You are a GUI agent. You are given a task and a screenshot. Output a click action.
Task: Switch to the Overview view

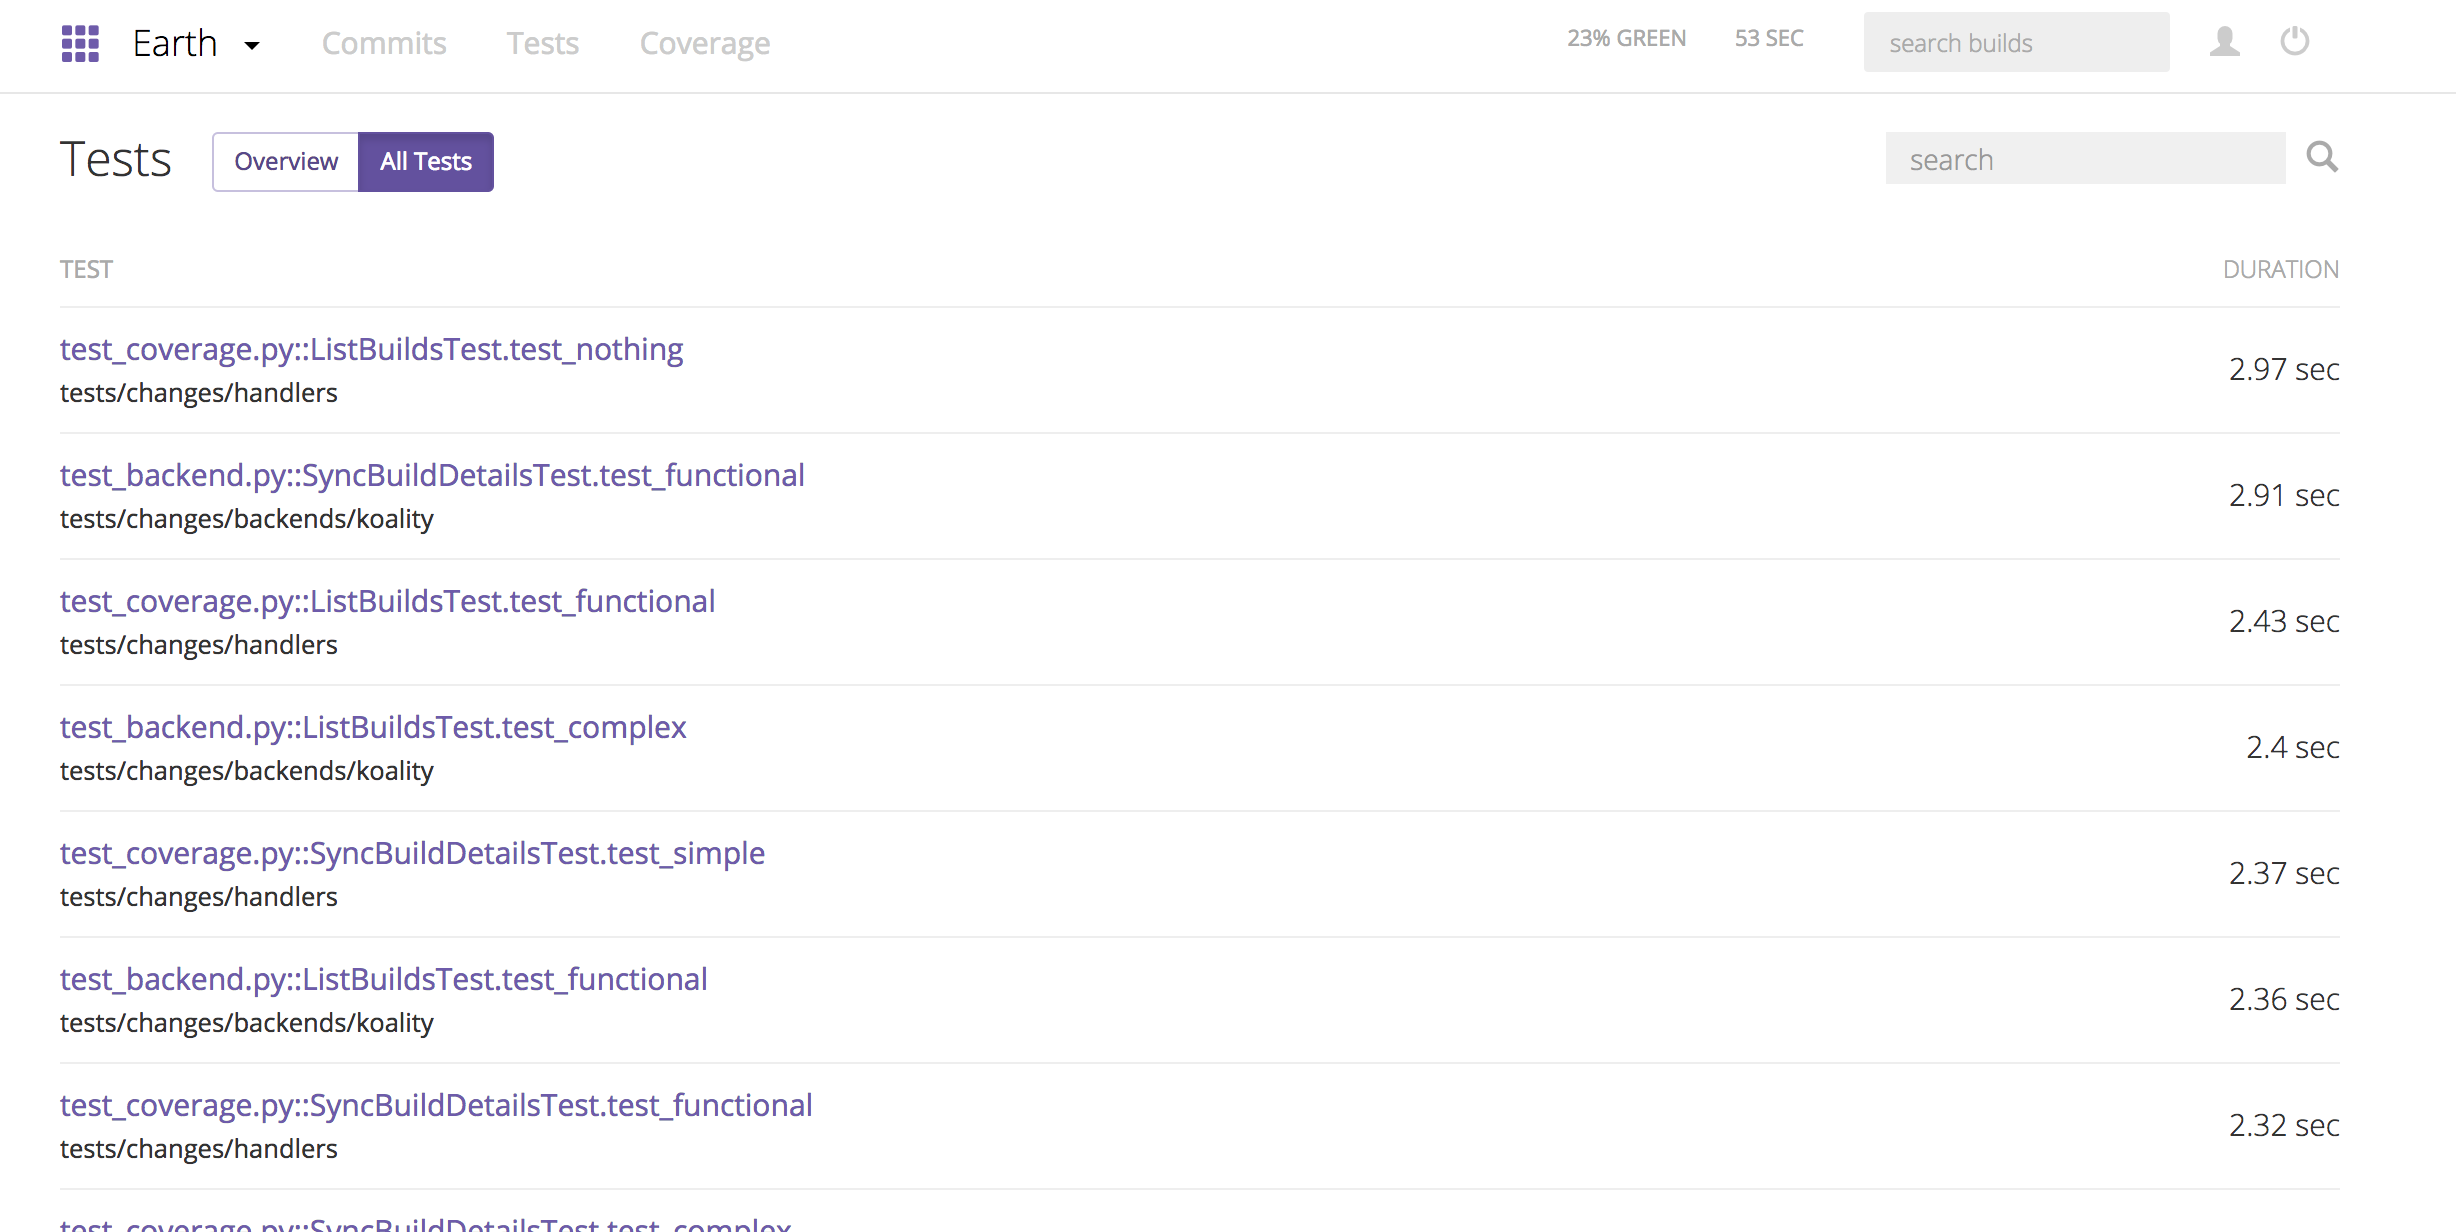click(x=286, y=162)
